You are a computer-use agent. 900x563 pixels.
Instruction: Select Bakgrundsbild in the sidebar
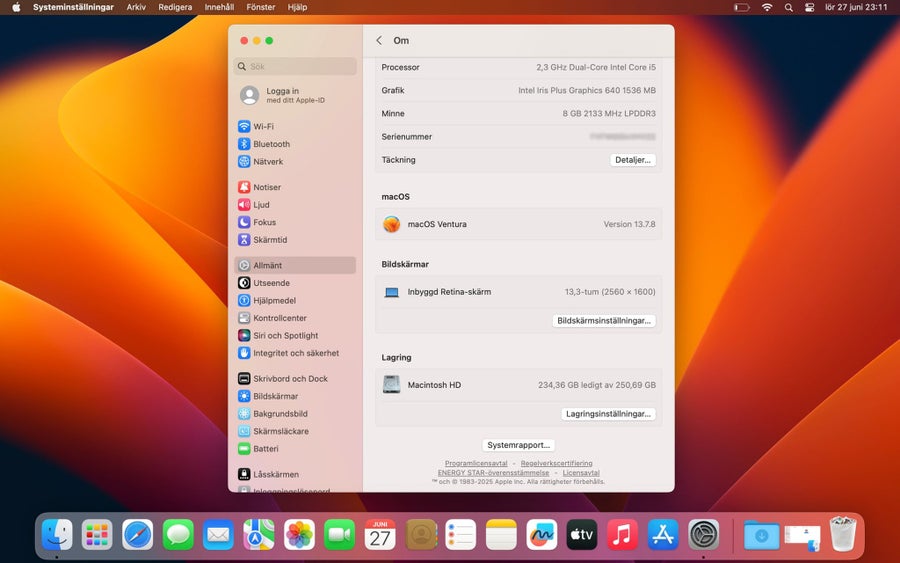pos(295,413)
